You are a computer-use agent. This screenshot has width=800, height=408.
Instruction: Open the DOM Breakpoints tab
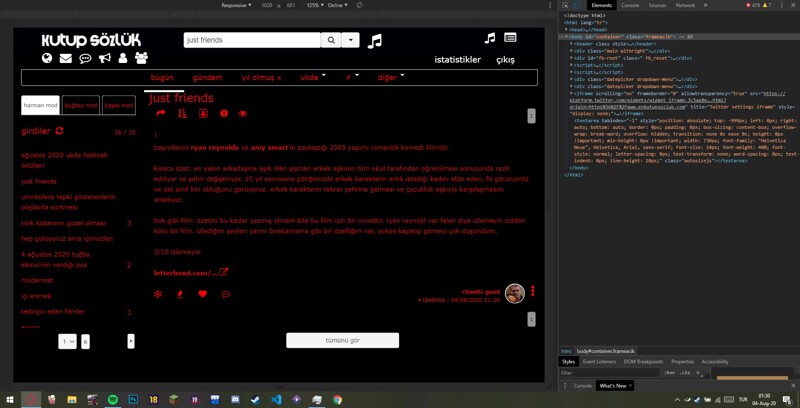[x=643, y=362]
